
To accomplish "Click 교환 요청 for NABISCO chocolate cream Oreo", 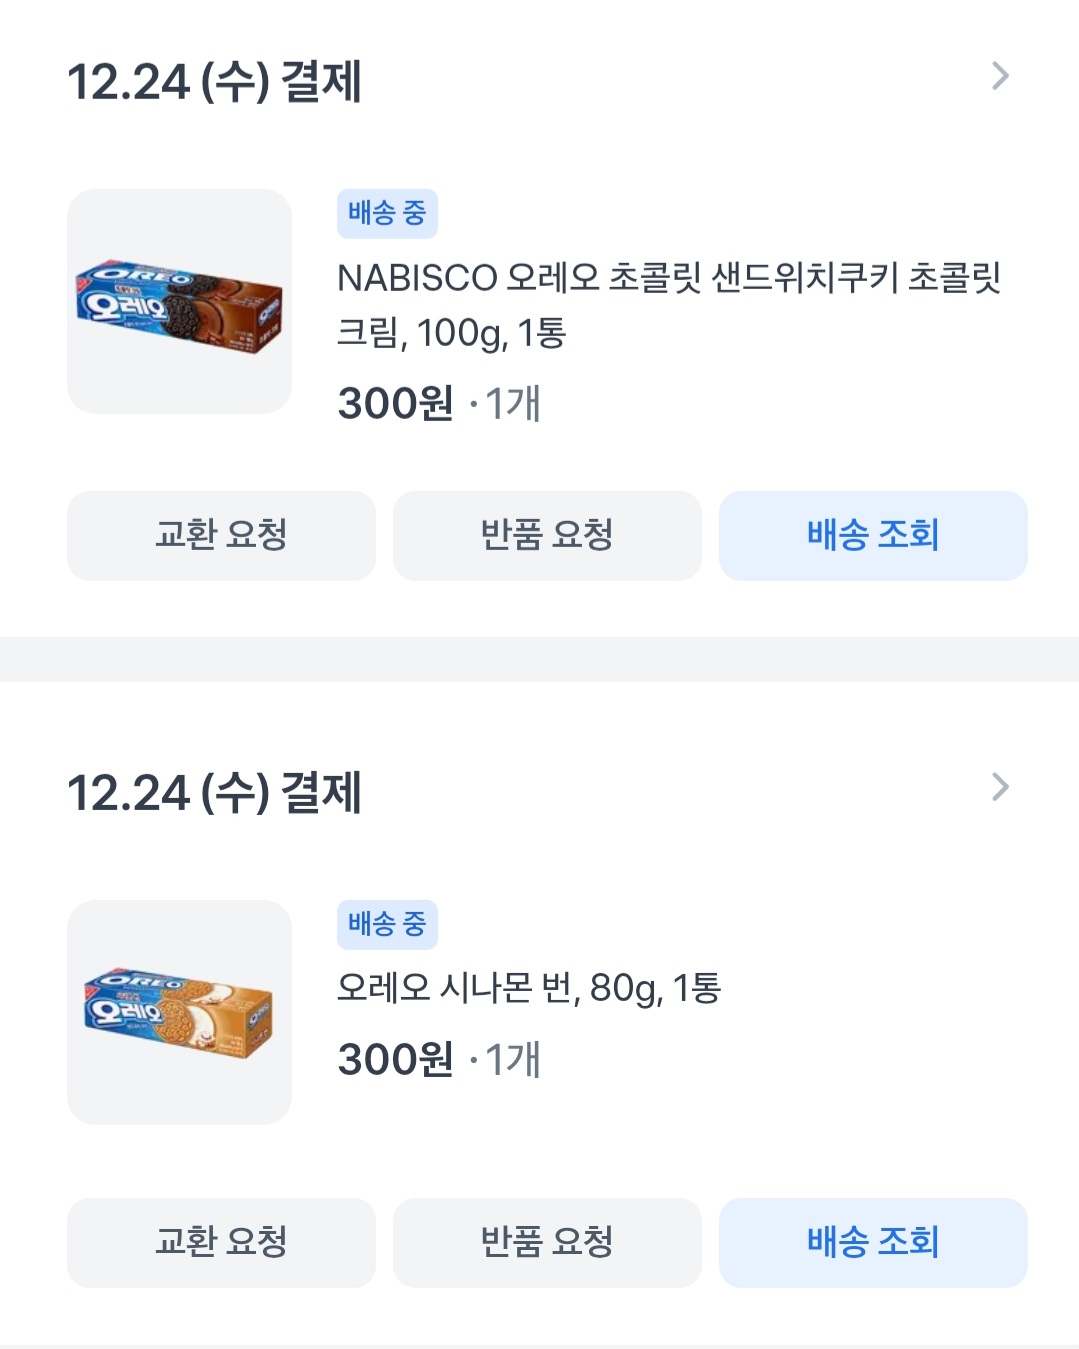I will pos(221,535).
